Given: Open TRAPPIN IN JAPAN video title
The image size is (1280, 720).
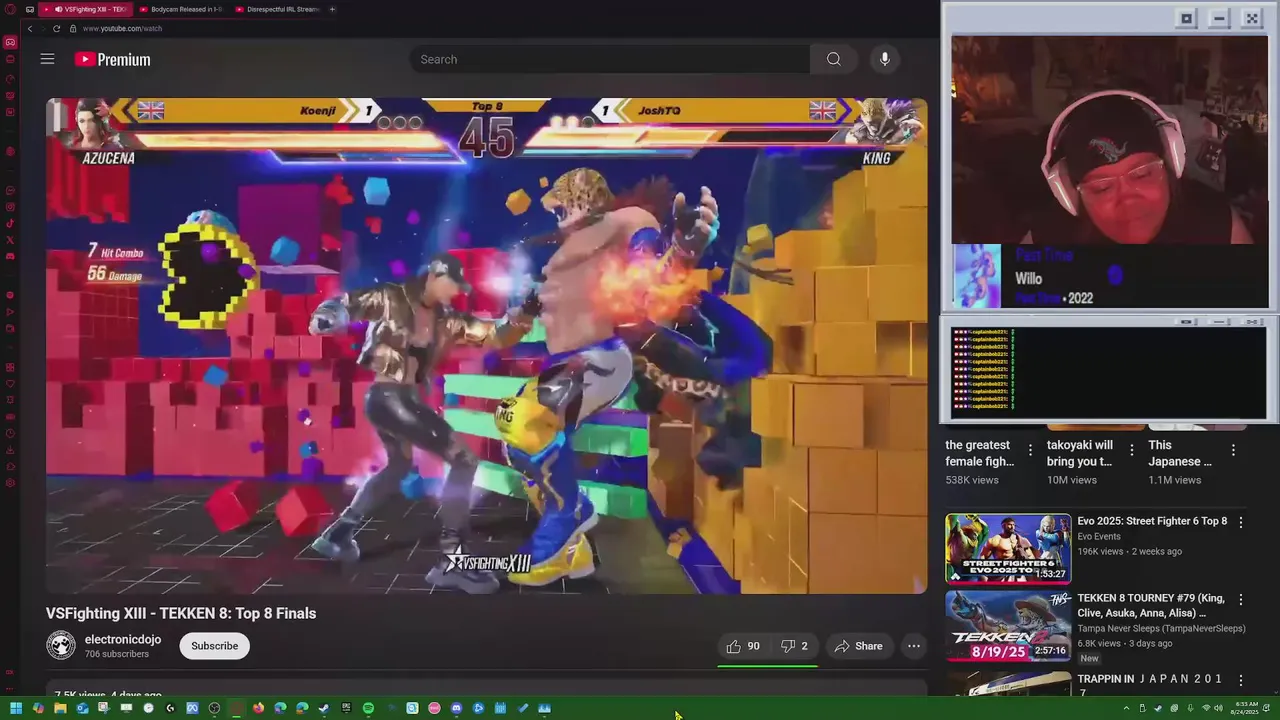Looking at the screenshot, I should (x=1149, y=685).
